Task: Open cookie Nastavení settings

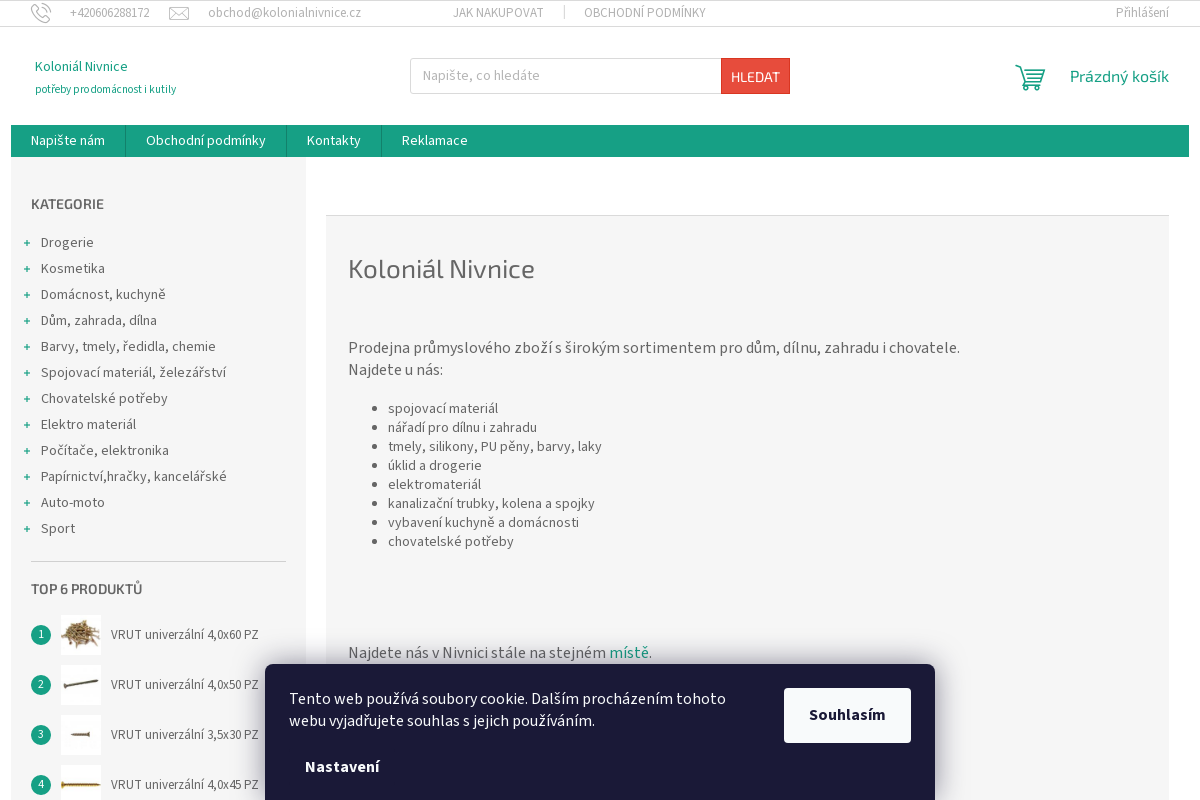Action: click(x=342, y=767)
